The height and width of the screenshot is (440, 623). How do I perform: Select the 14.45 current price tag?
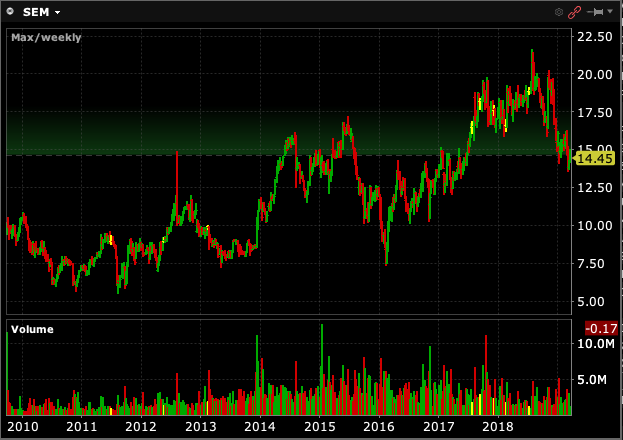coord(594,159)
